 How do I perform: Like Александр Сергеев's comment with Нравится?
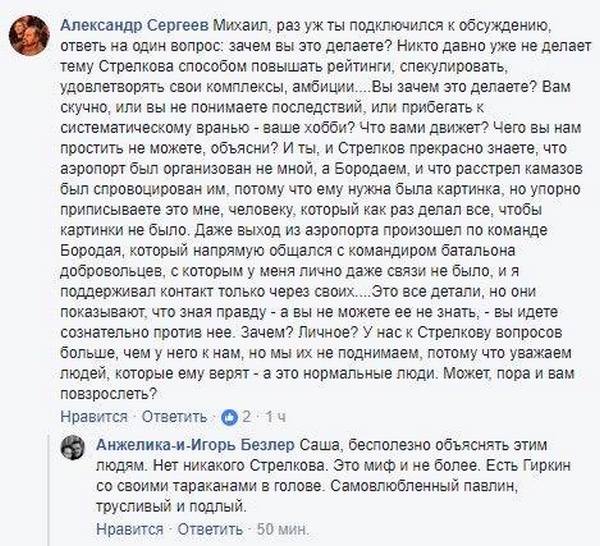(x=94, y=417)
